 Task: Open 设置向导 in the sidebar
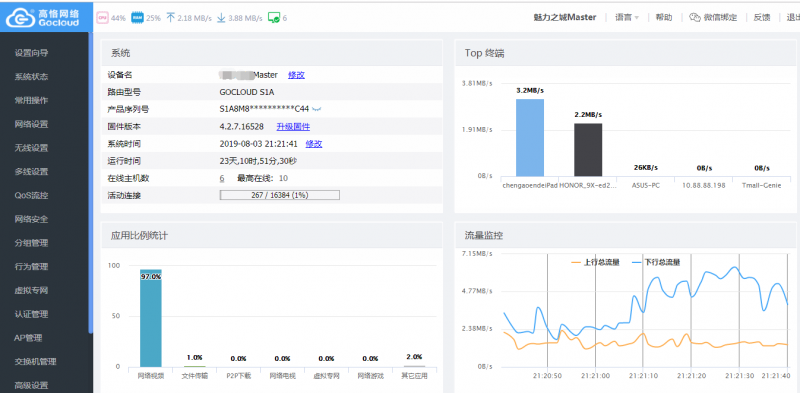tap(32, 53)
